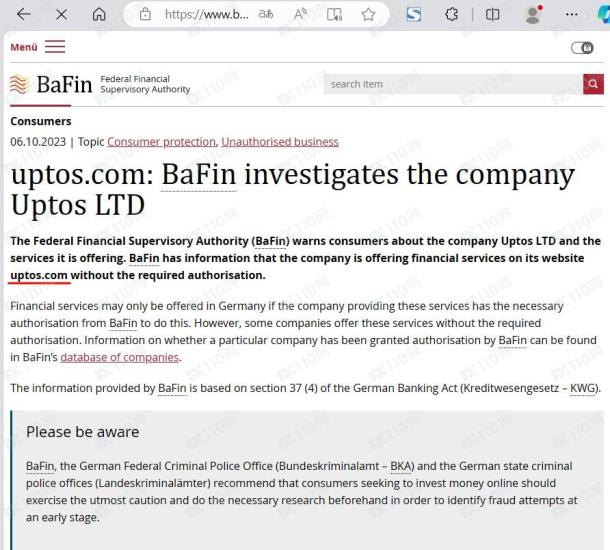
Task: Open the BaFin logo home link
Action: (x=51, y=84)
